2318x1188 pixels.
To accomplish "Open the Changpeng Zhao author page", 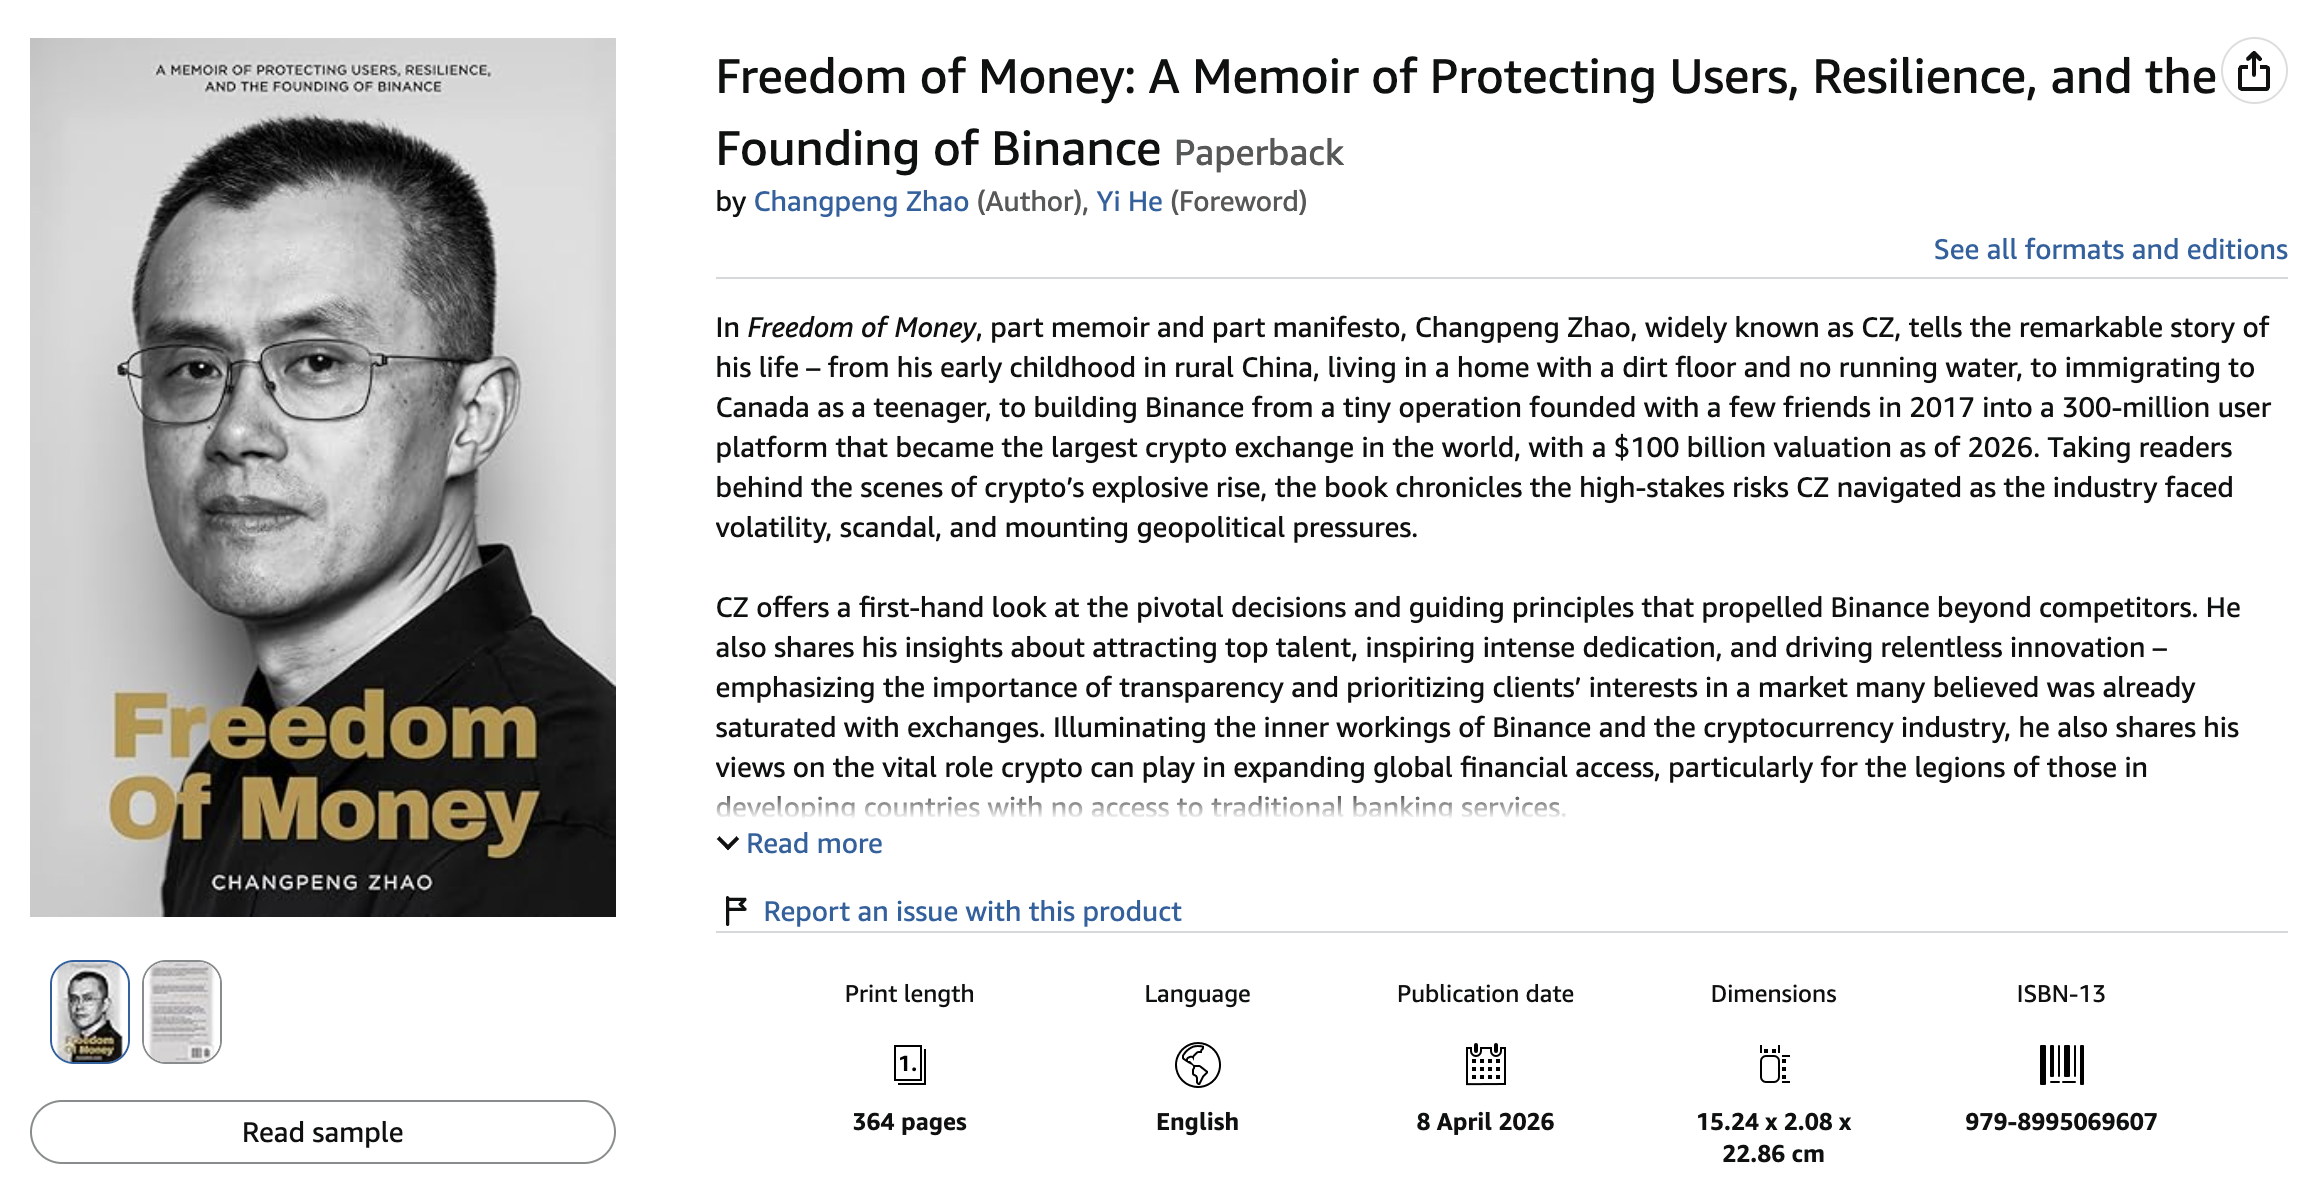I will coord(863,201).
